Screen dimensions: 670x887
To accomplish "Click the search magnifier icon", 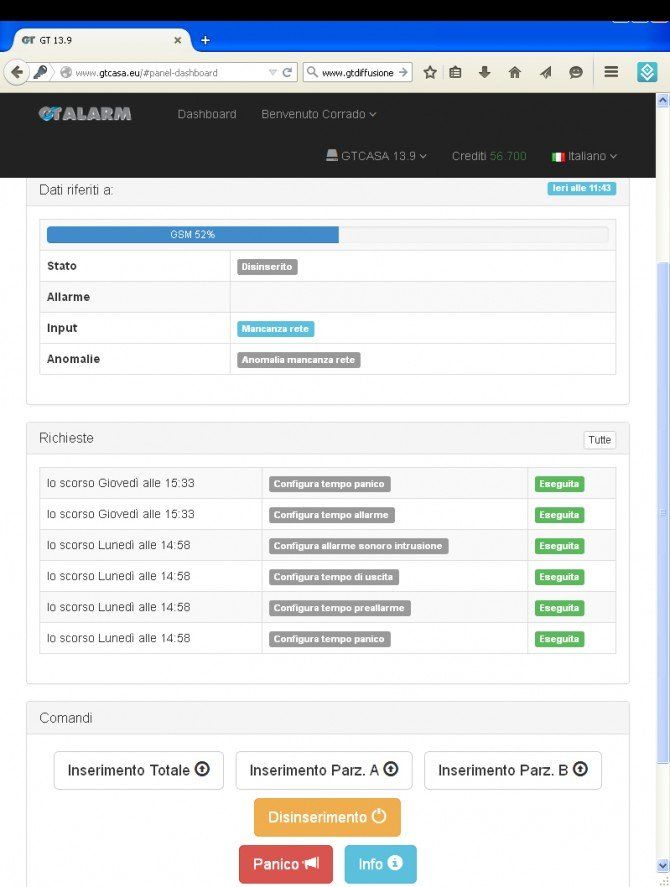I will point(312,72).
